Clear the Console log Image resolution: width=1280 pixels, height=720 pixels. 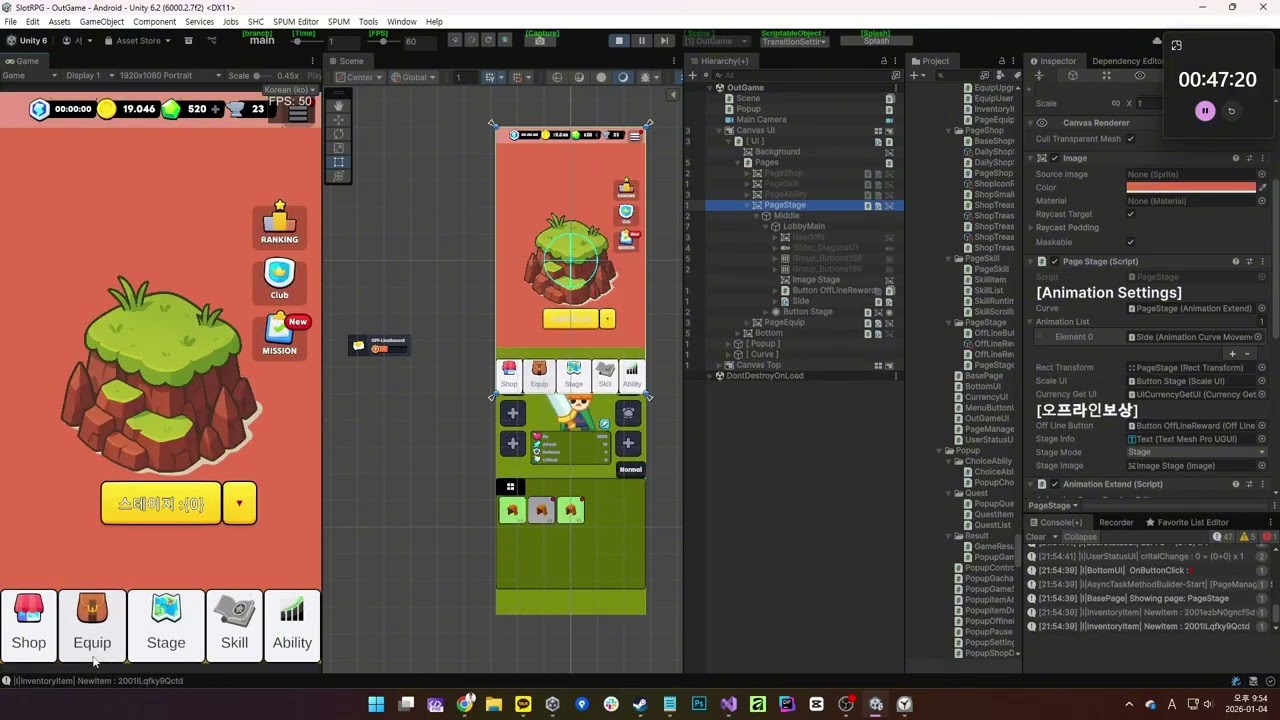click(1036, 537)
